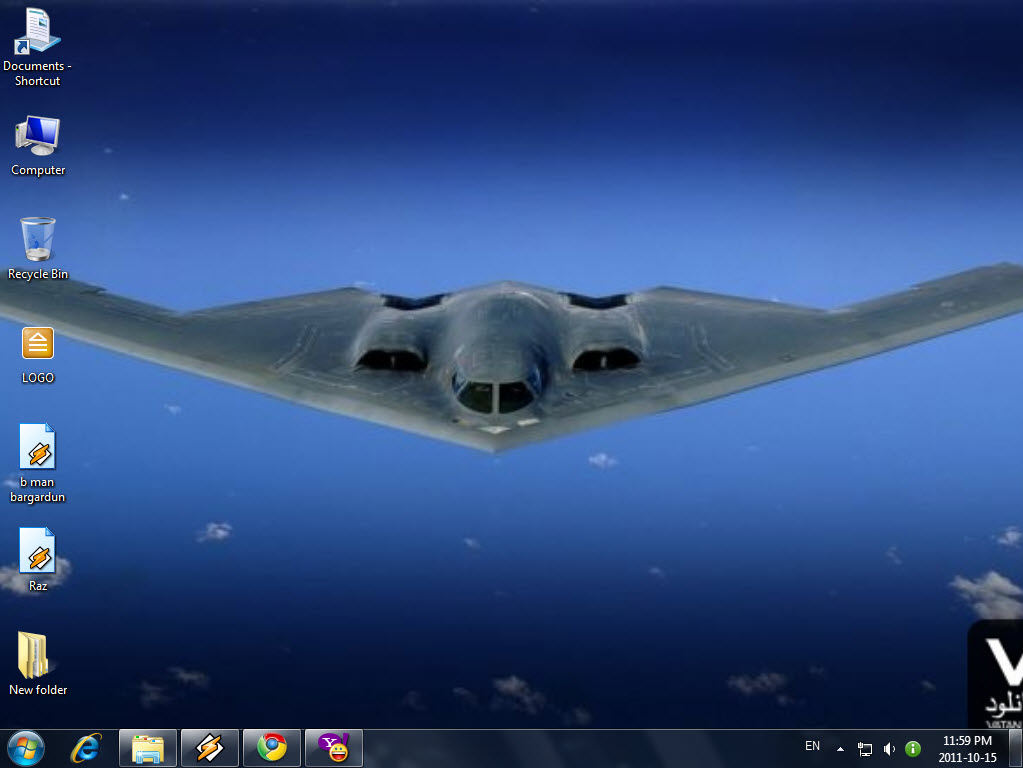Open Winamp from the taskbar

[210, 748]
